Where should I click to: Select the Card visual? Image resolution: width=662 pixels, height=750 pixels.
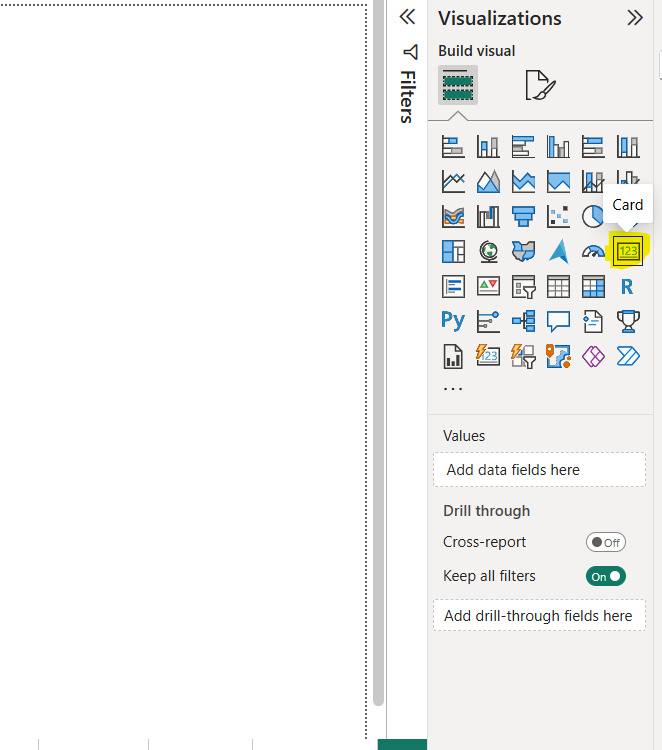627,251
